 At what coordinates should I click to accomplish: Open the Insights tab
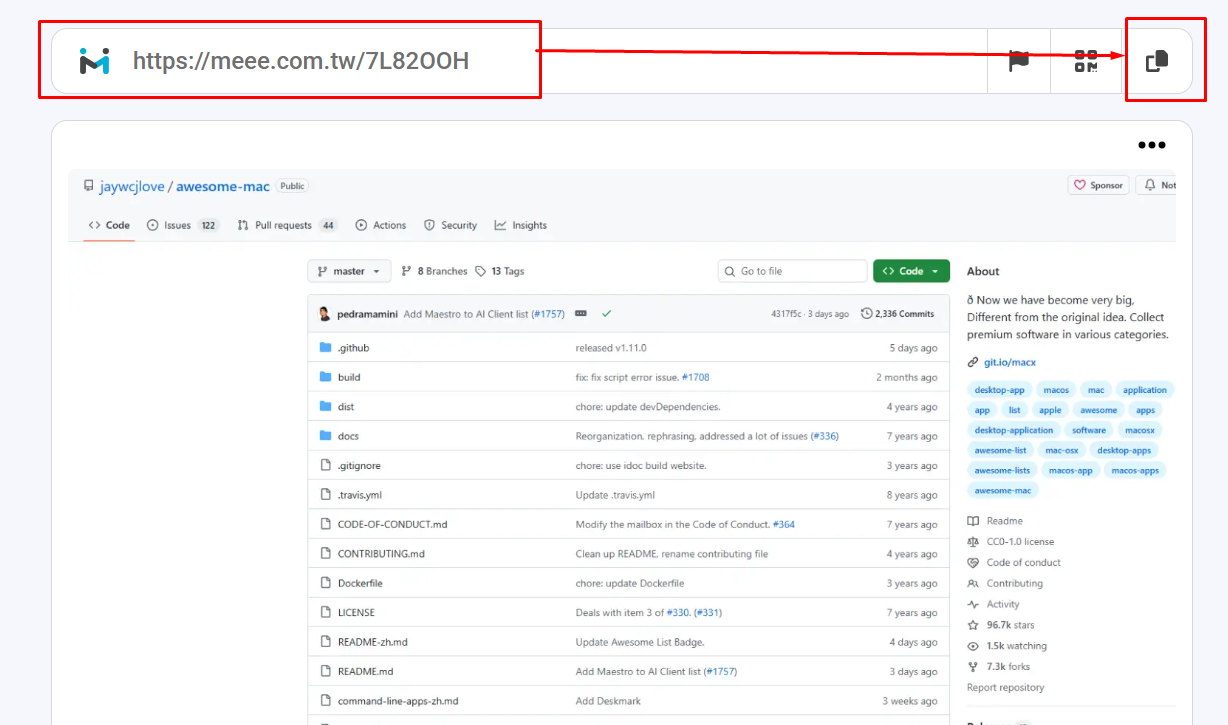click(x=520, y=225)
